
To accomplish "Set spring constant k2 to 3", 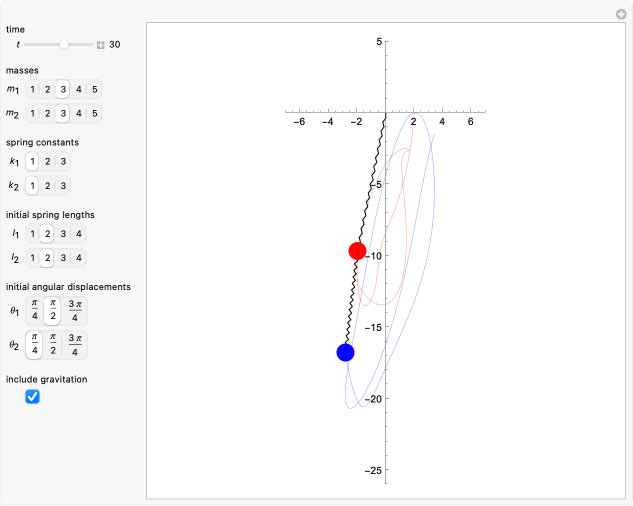I will click(x=63, y=186).
